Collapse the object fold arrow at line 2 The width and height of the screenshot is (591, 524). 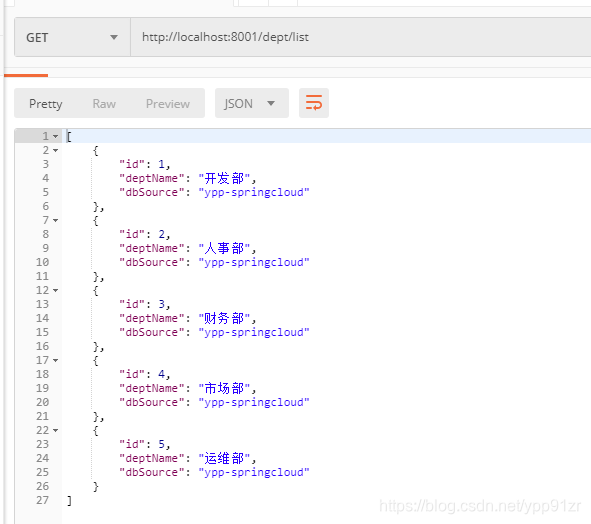click(x=56, y=150)
